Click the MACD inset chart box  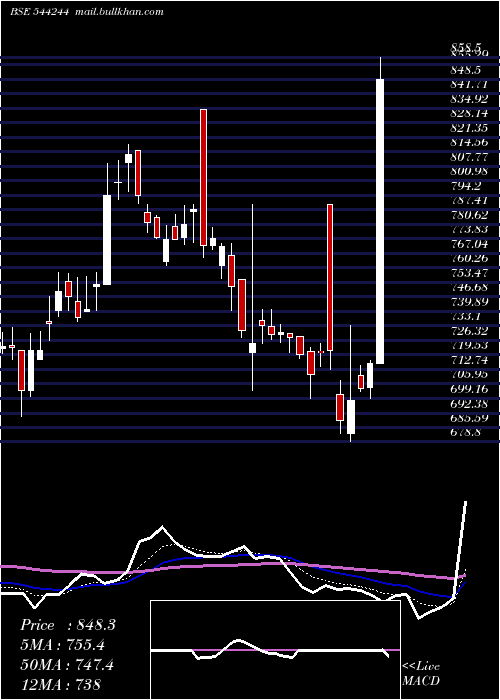point(275,650)
